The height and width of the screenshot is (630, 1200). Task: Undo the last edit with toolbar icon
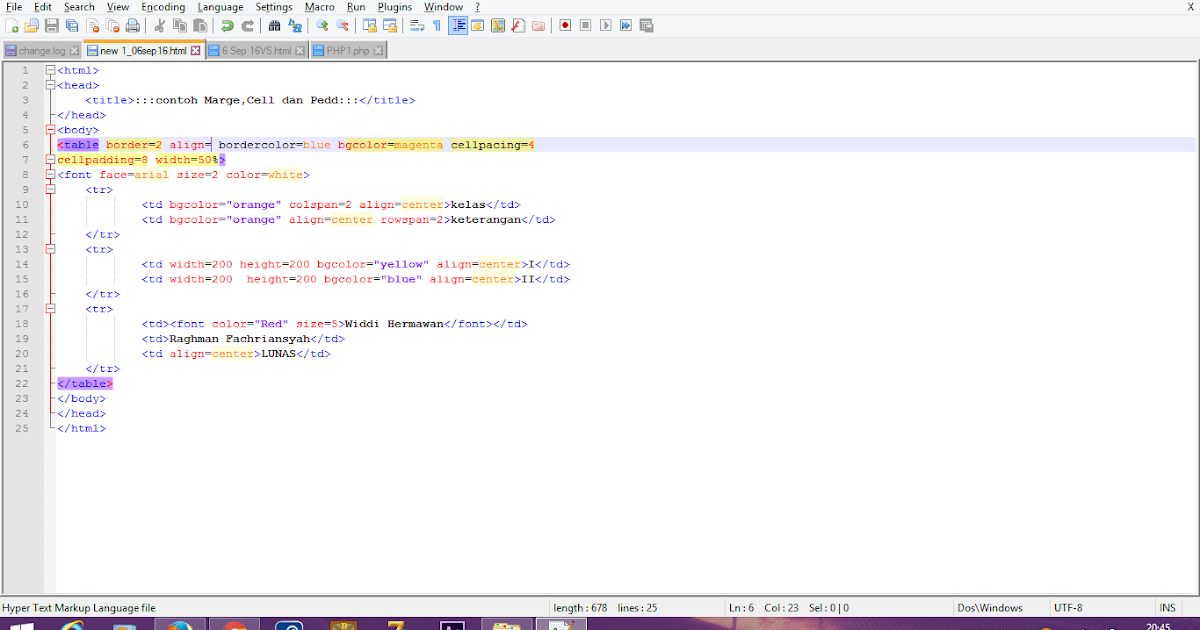229,25
